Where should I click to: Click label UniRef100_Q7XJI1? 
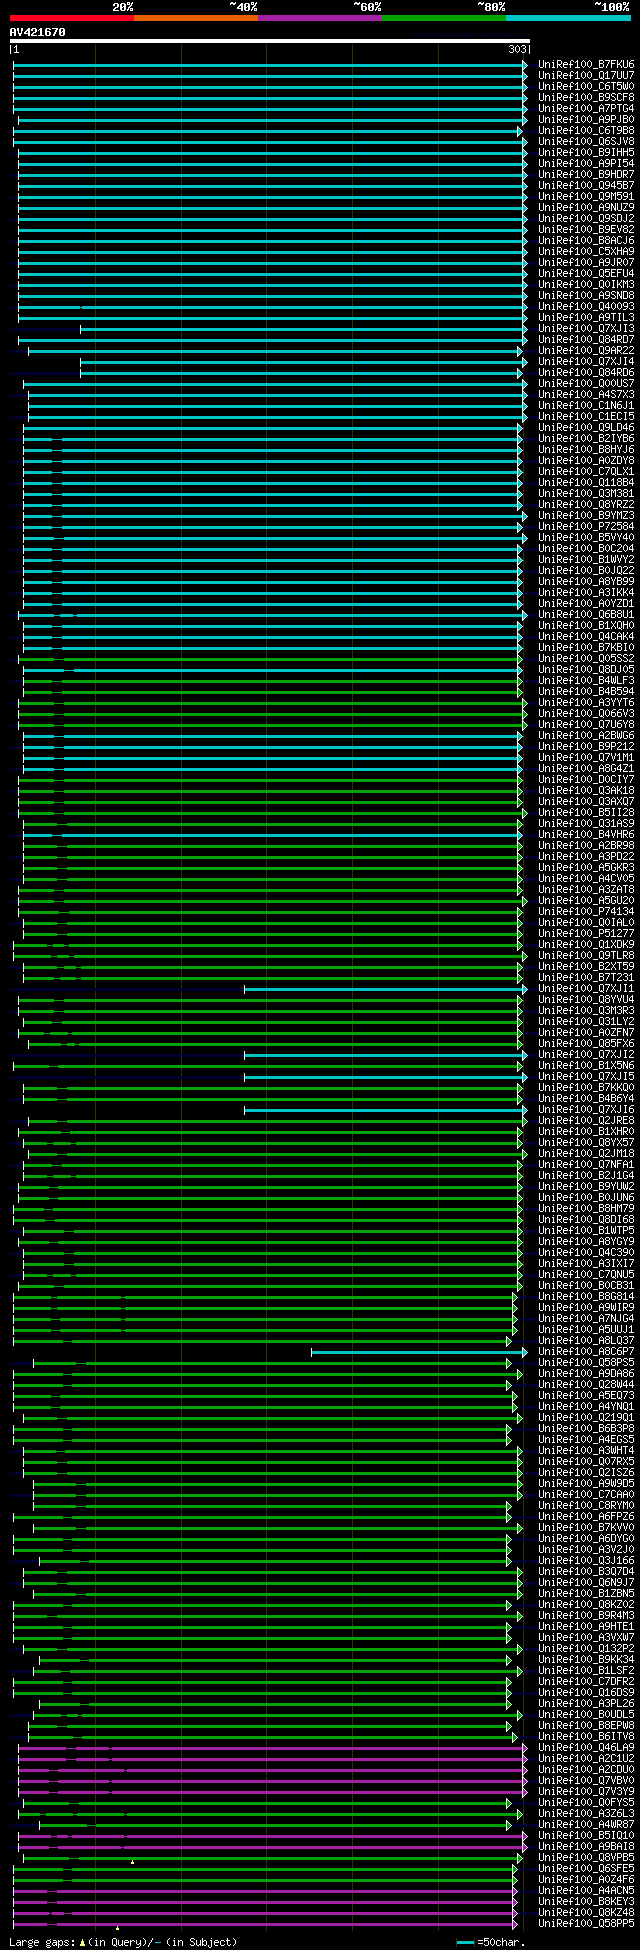(586, 988)
